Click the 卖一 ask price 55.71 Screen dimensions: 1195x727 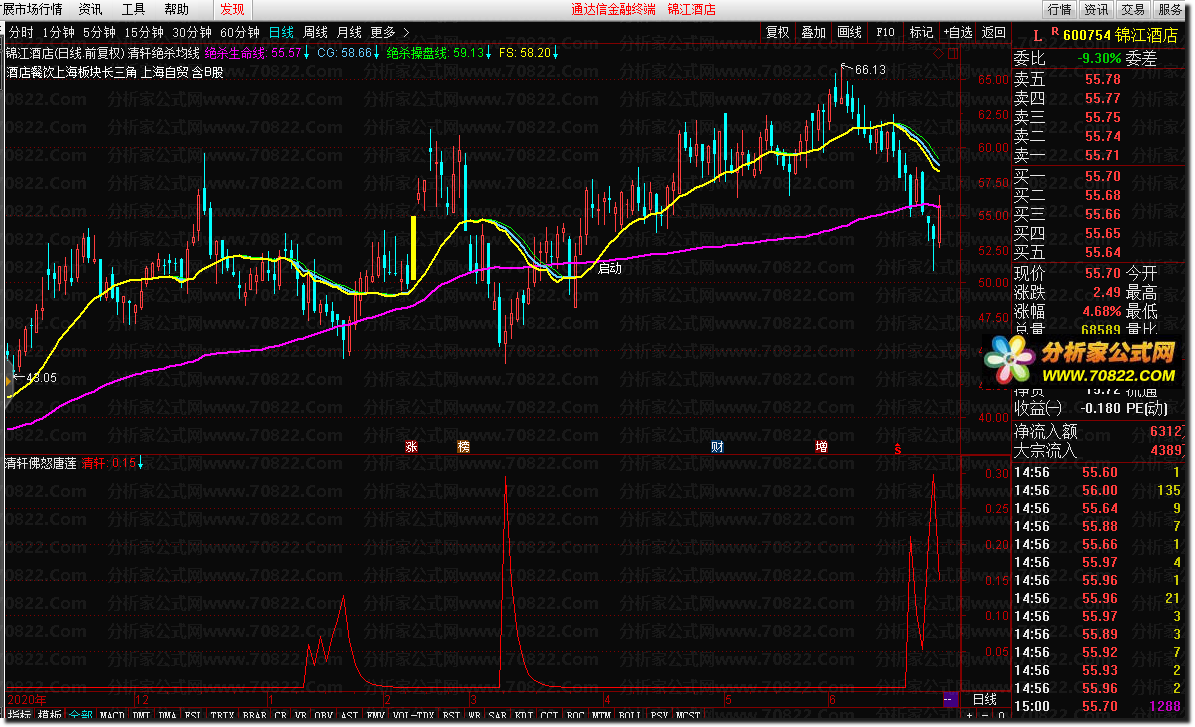1103,155
